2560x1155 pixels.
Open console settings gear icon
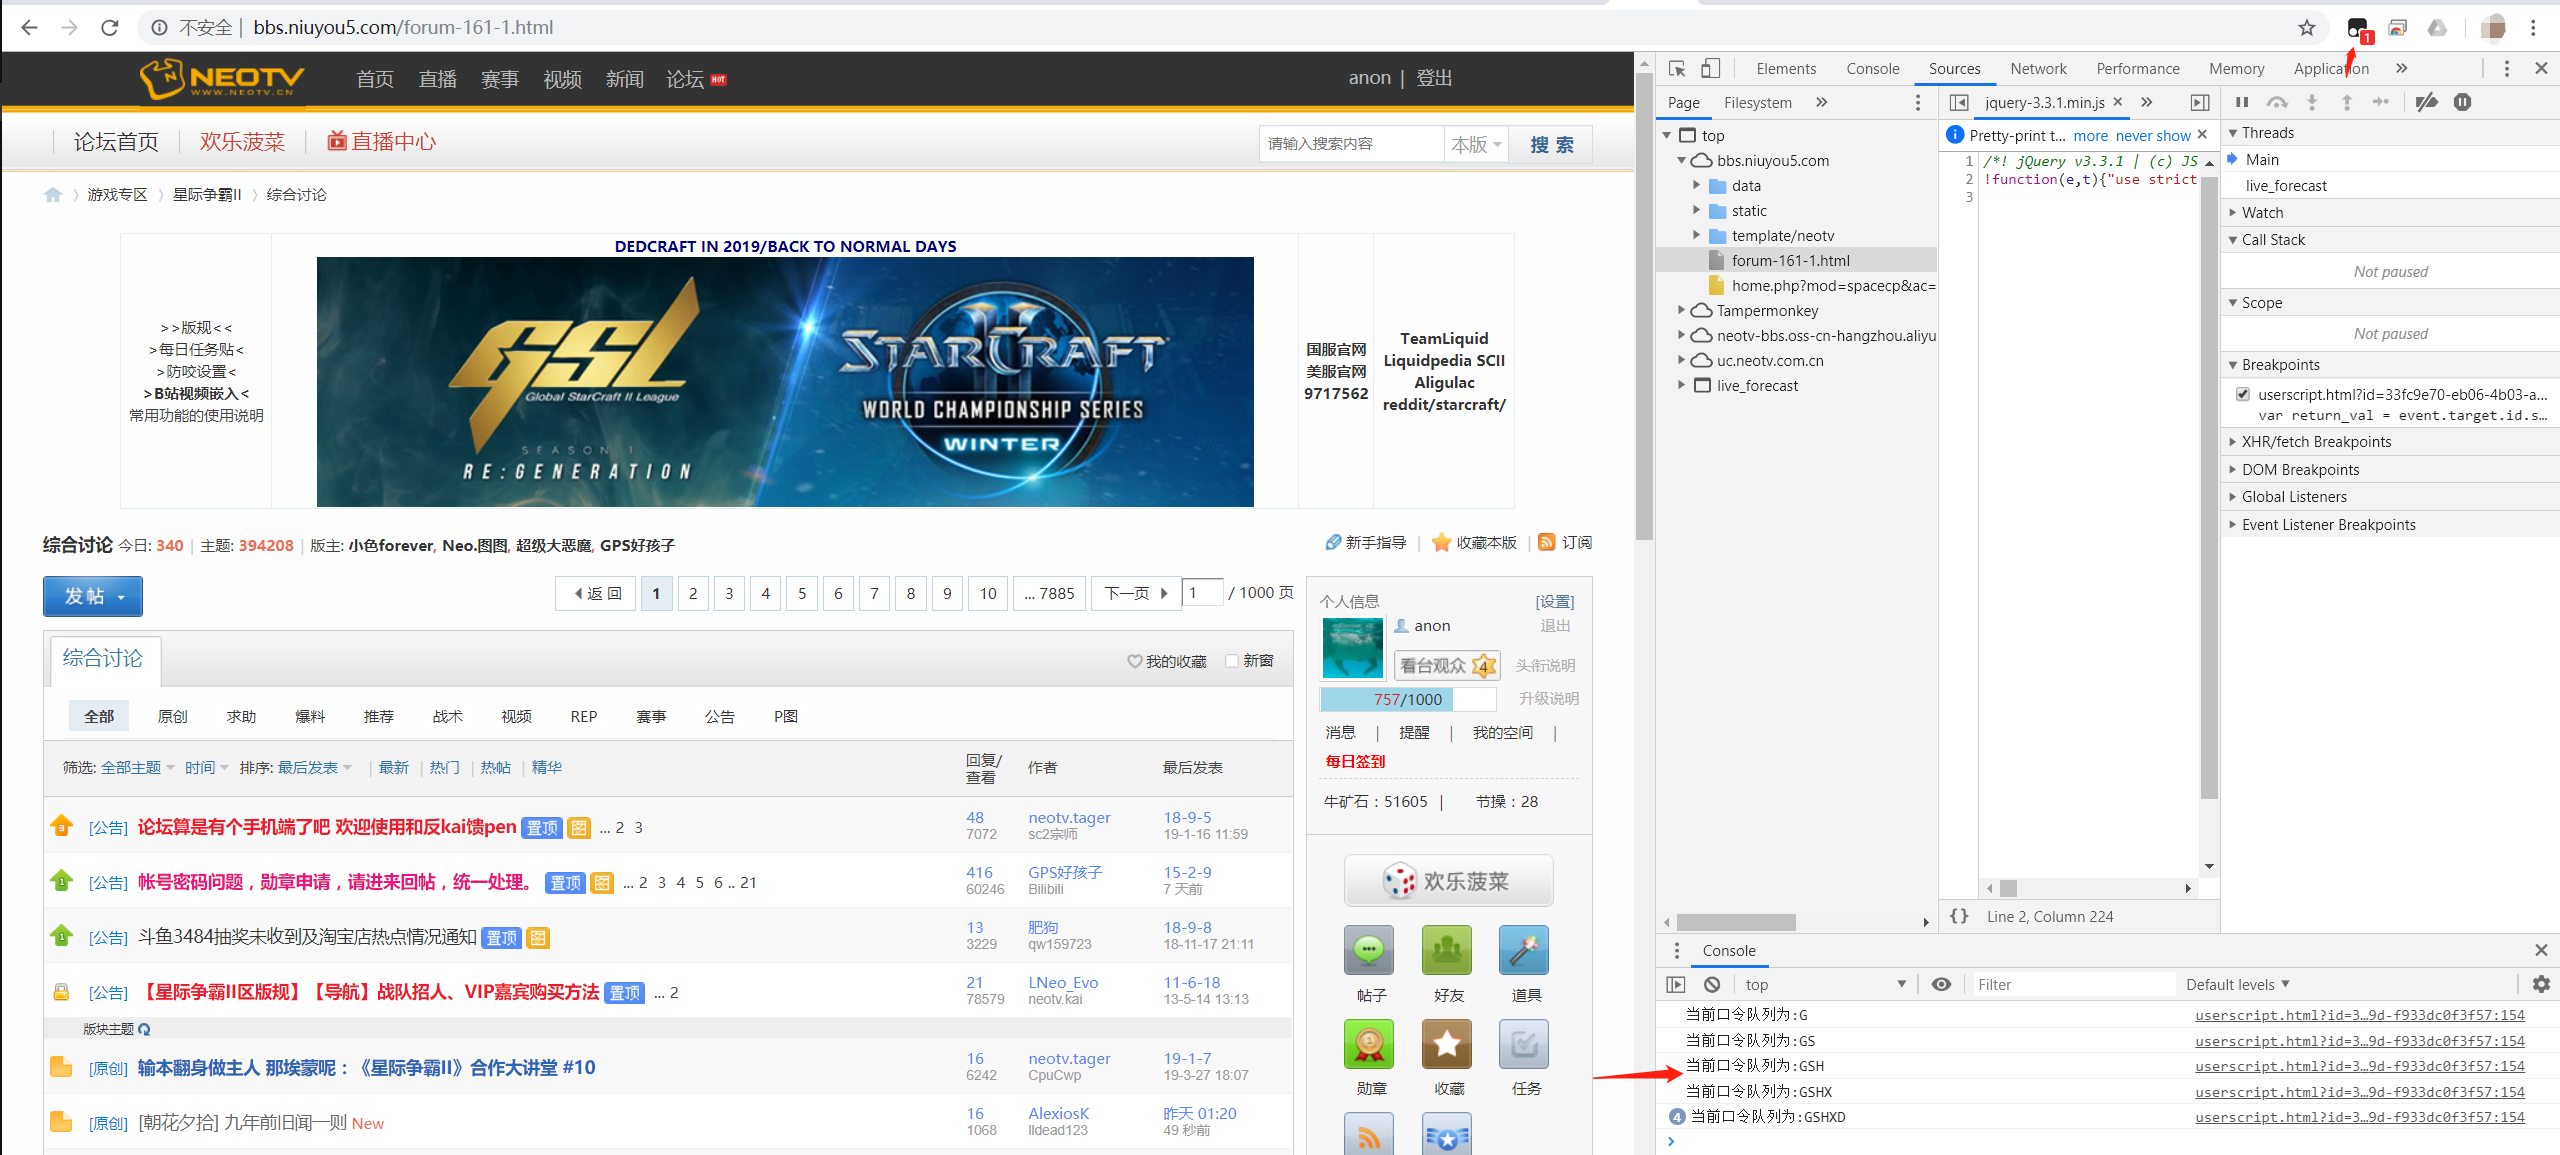tap(2541, 984)
